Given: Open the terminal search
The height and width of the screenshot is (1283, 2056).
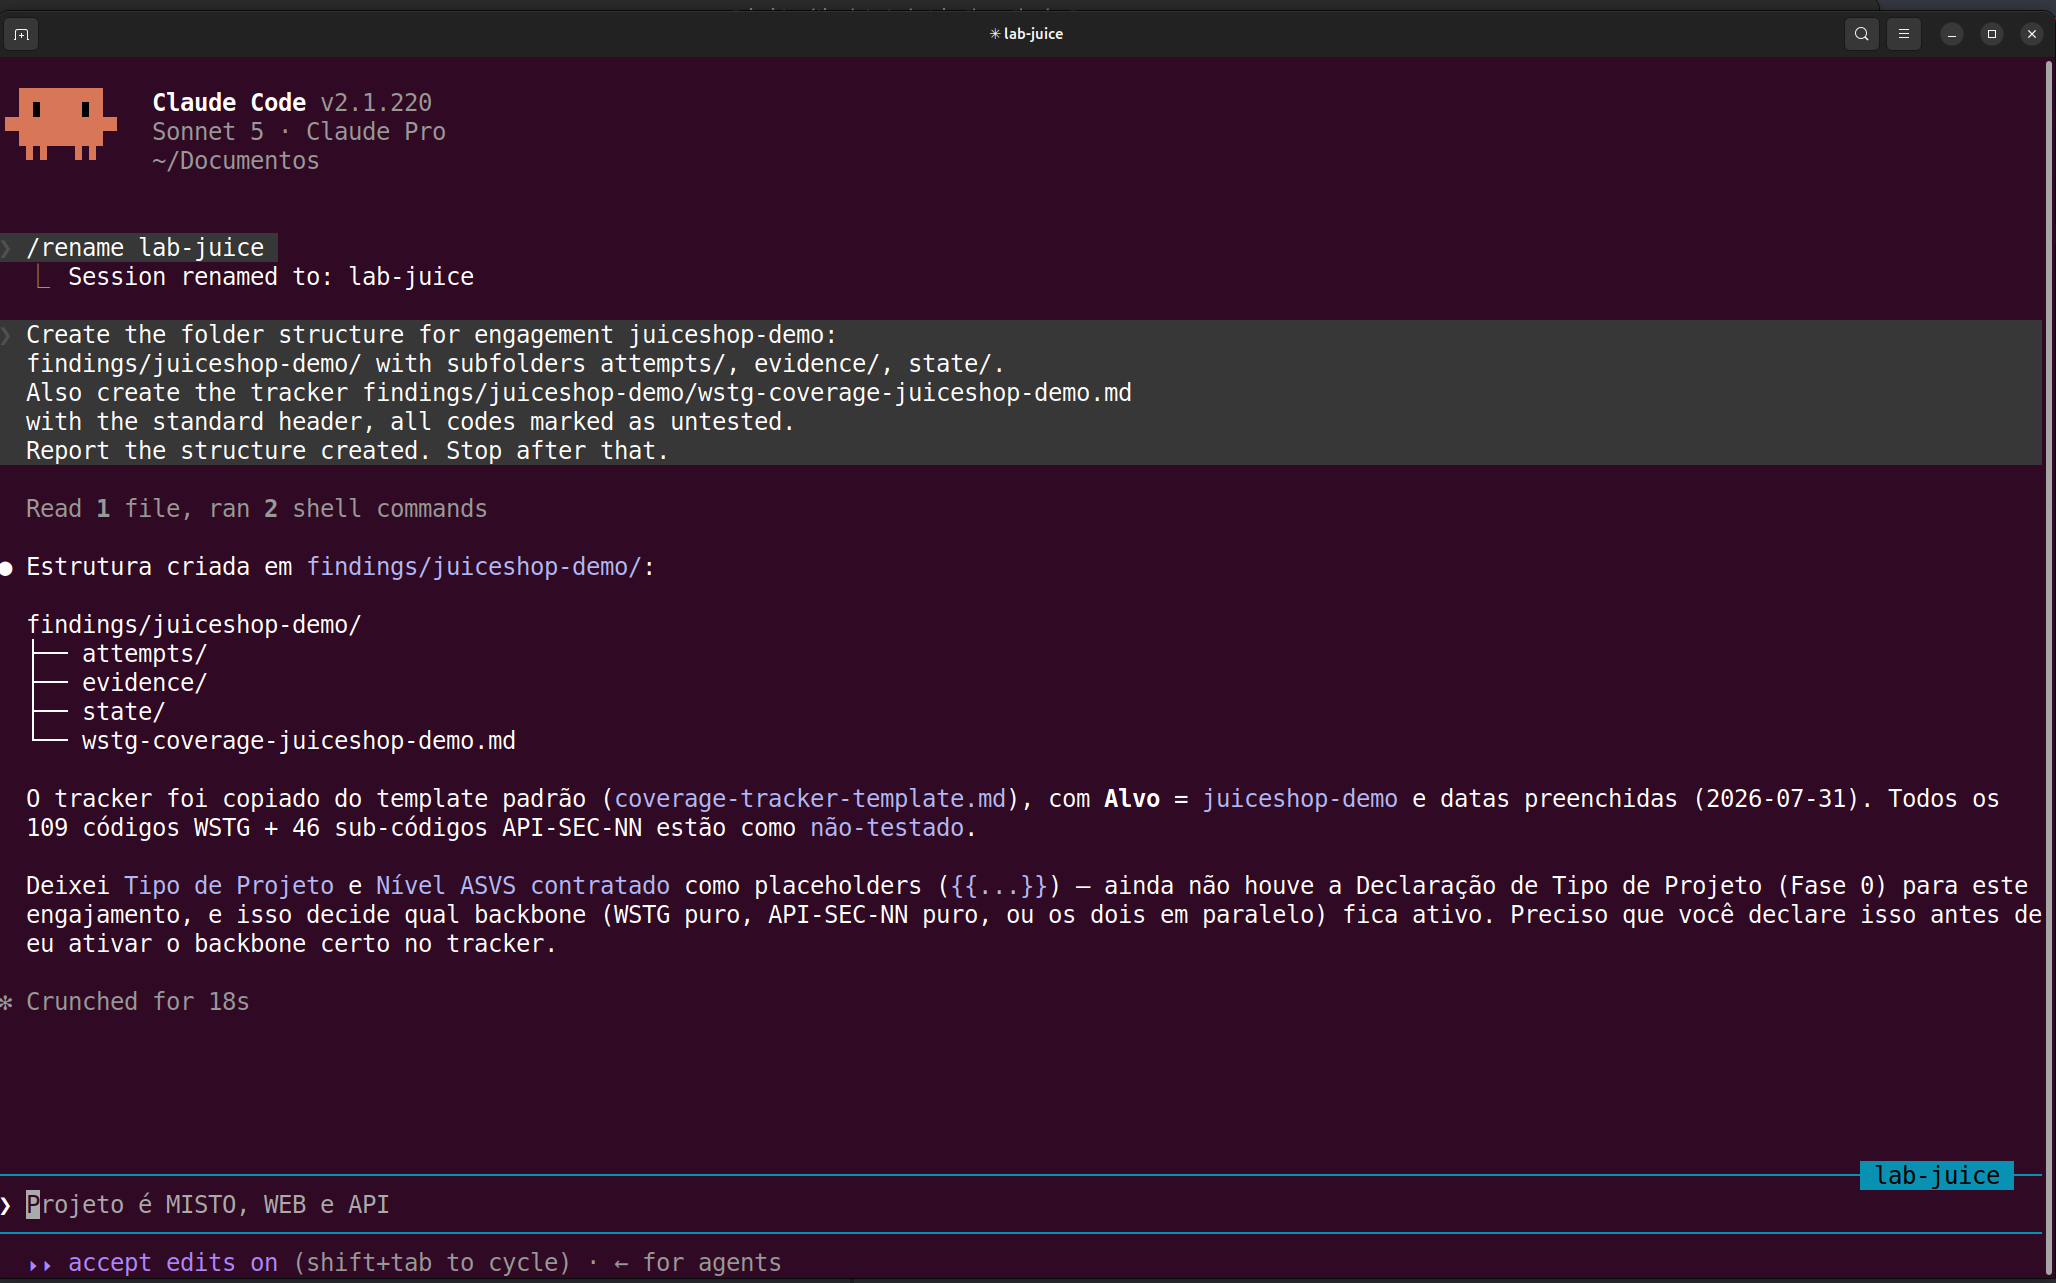Looking at the screenshot, I should tap(1861, 34).
